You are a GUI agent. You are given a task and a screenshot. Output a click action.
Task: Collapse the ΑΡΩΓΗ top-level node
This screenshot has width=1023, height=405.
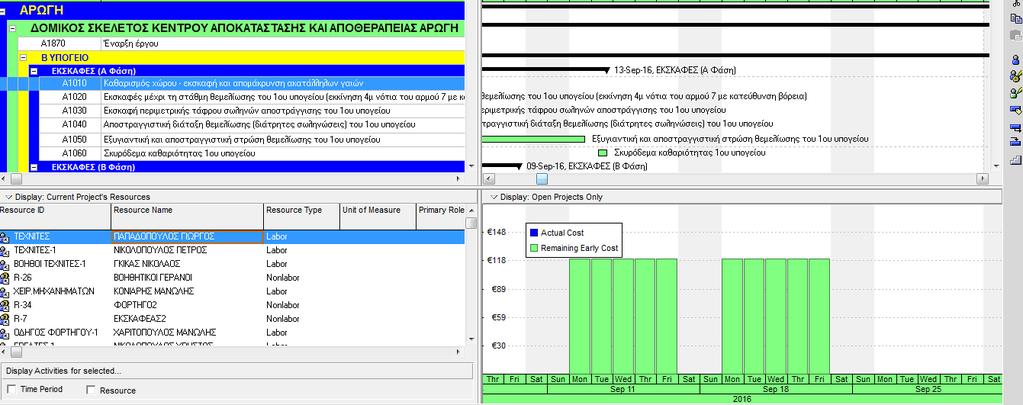point(3,11)
